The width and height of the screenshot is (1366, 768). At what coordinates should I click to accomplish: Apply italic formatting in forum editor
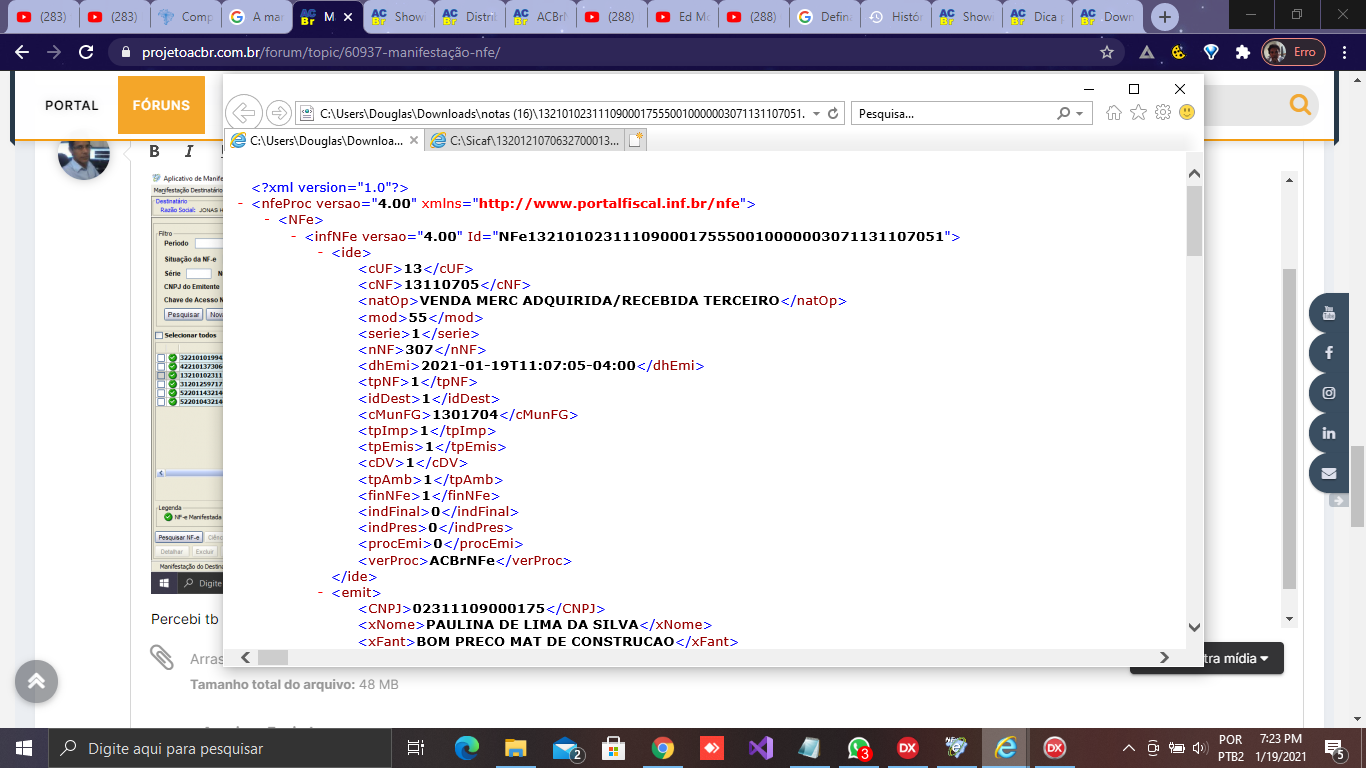188,151
